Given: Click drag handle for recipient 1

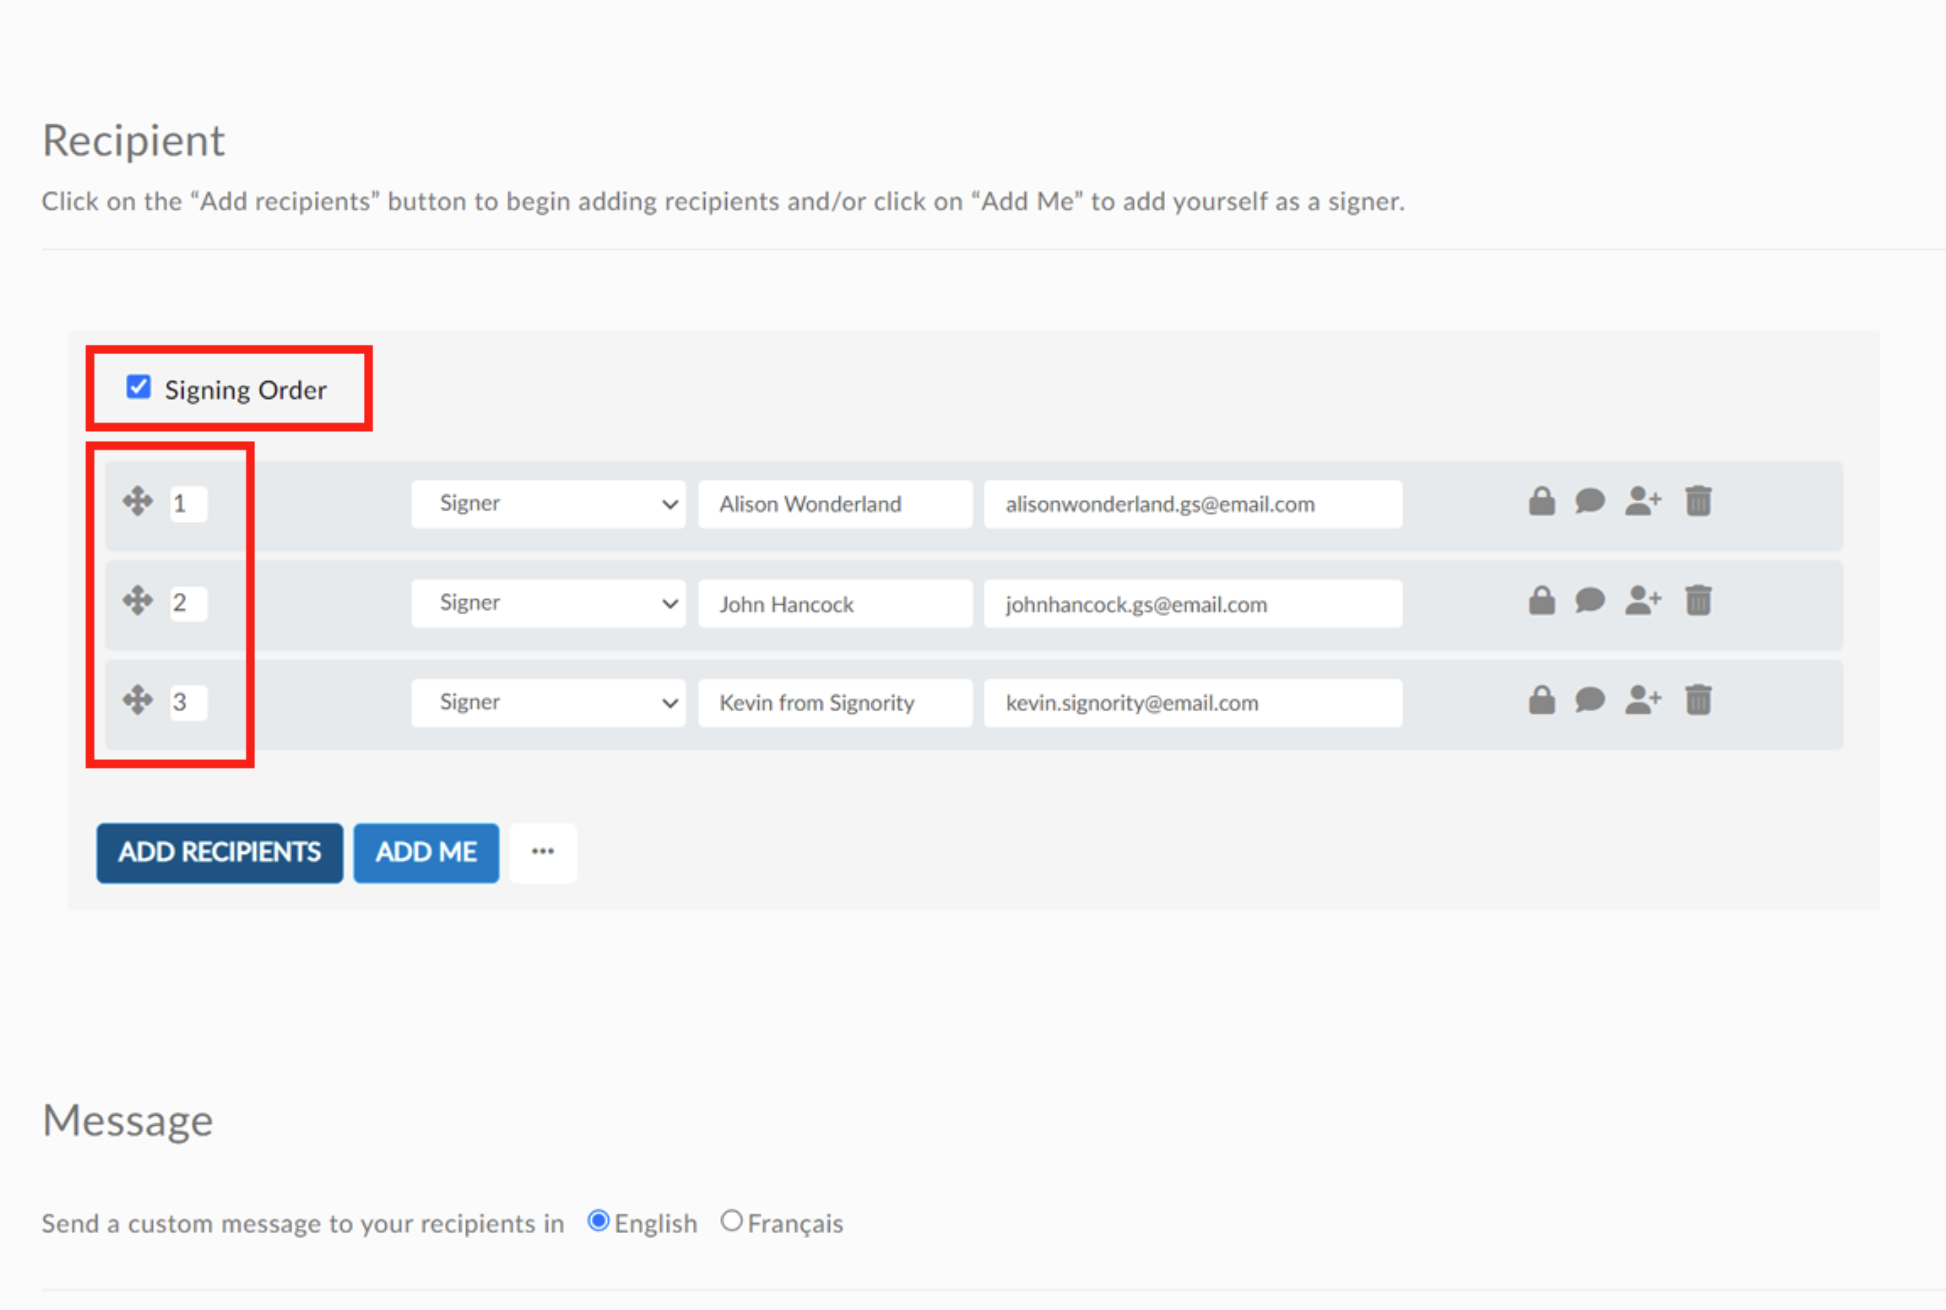Looking at the screenshot, I should [x=138, y=501].
